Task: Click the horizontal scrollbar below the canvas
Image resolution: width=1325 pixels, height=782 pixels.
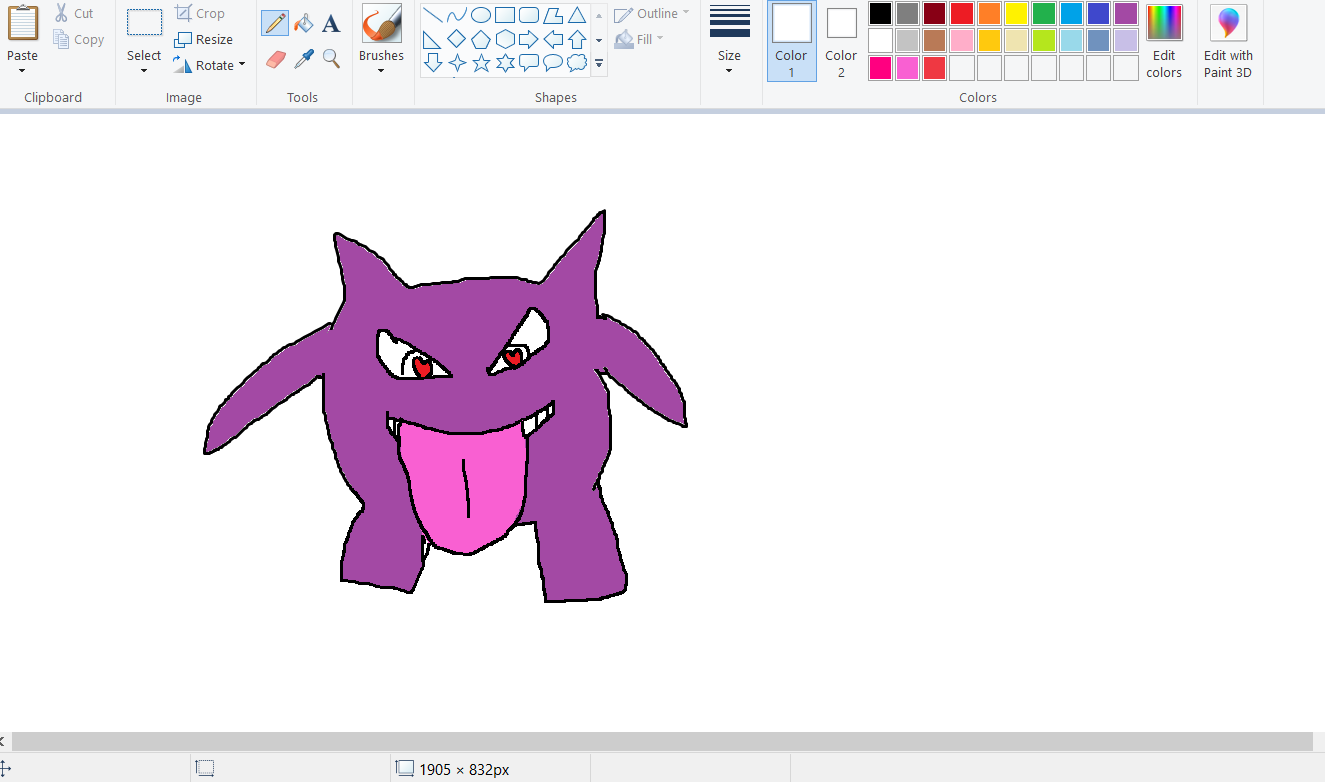Action: coord(662,741)
